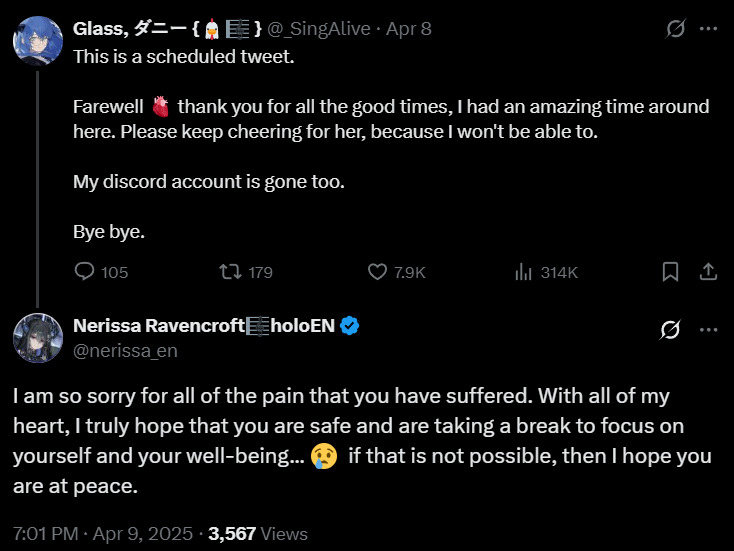Click the reply icon on Glass's tweet
This screenshot has width=734, height=551.
86,271
